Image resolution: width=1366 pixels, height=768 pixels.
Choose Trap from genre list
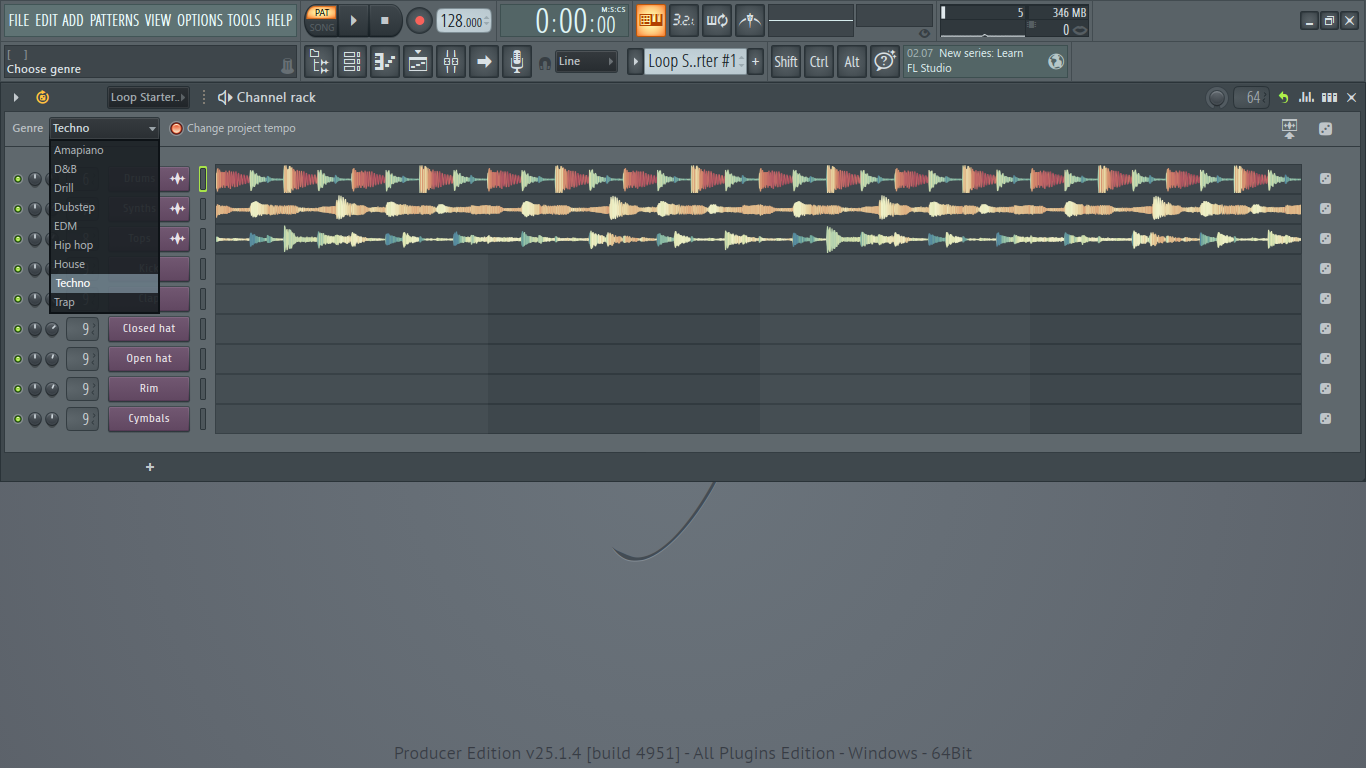(104, 302)
